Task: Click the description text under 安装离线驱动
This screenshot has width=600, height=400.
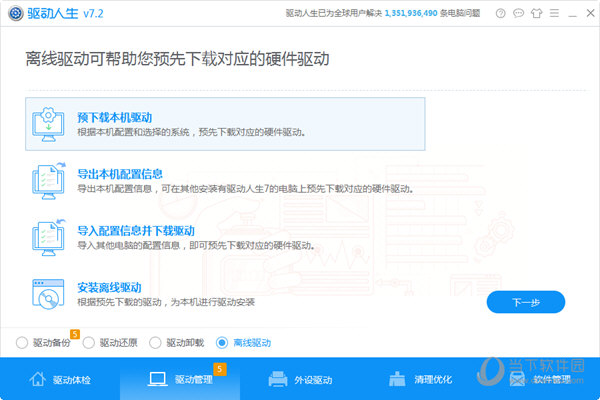Action: click(x=166, y=302)
